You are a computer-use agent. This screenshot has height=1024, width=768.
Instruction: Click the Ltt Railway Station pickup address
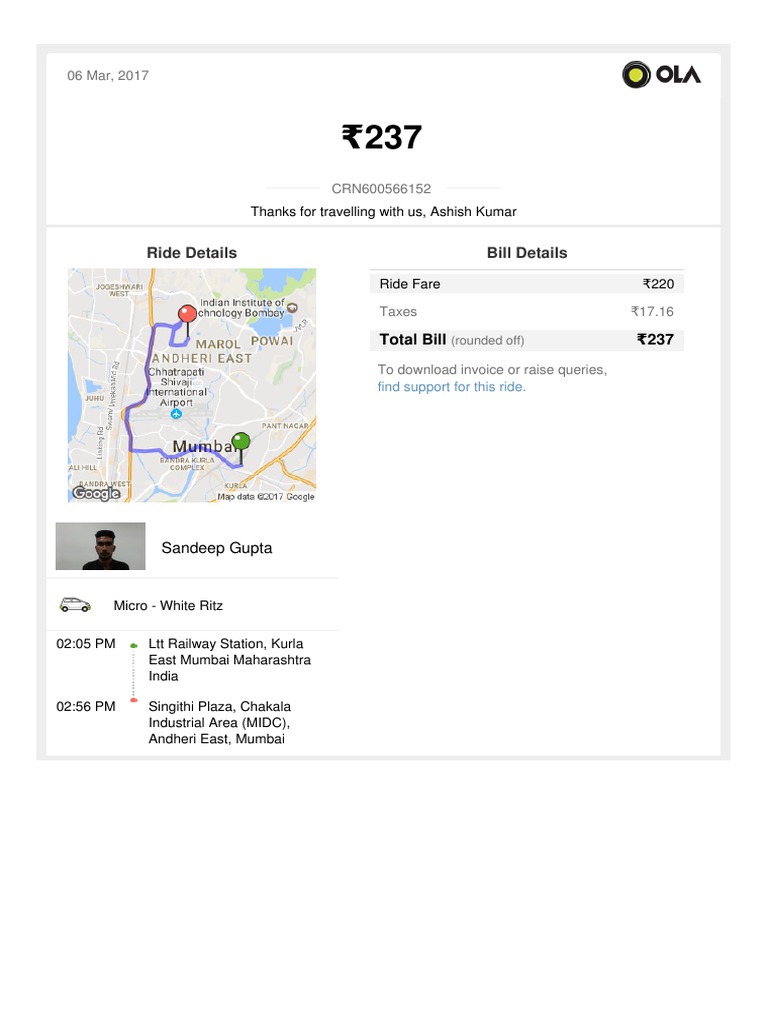pos(229,660)
